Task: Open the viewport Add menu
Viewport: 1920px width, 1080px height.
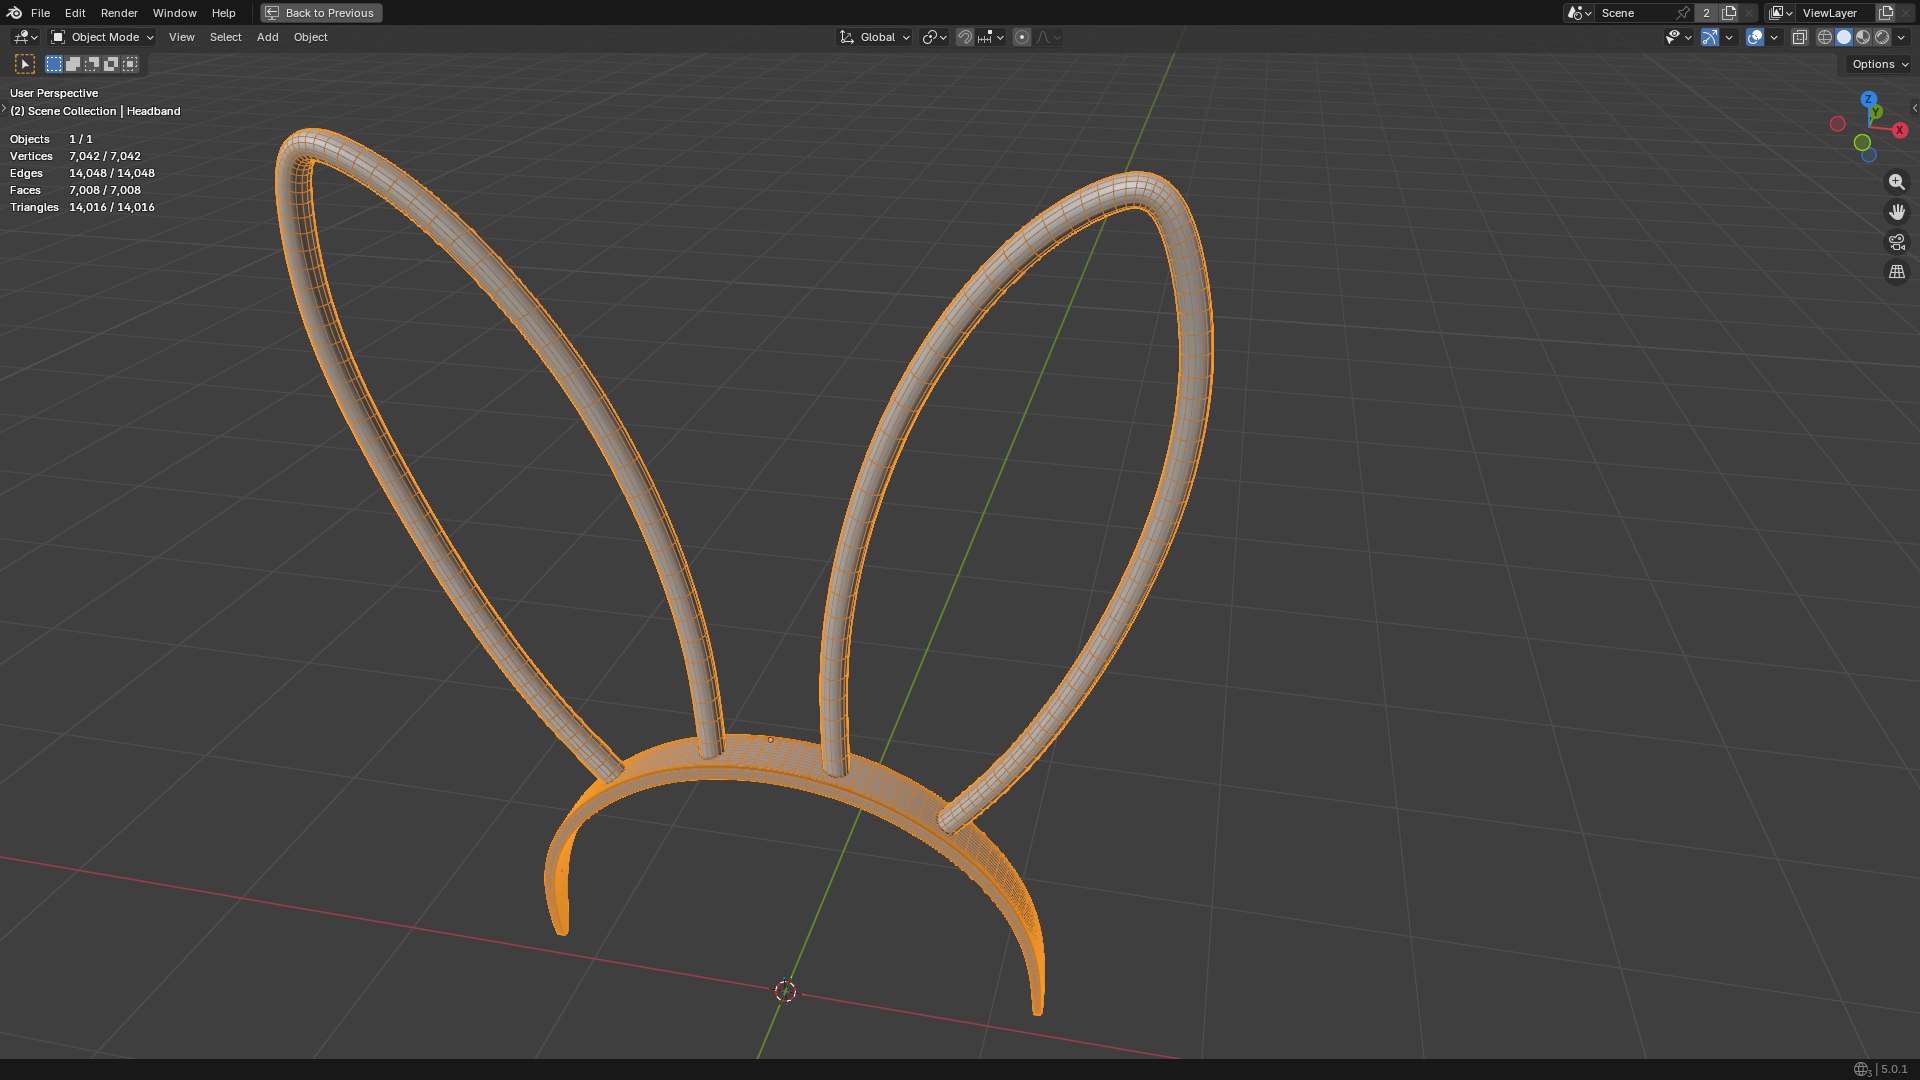Action: click(268, 37)
